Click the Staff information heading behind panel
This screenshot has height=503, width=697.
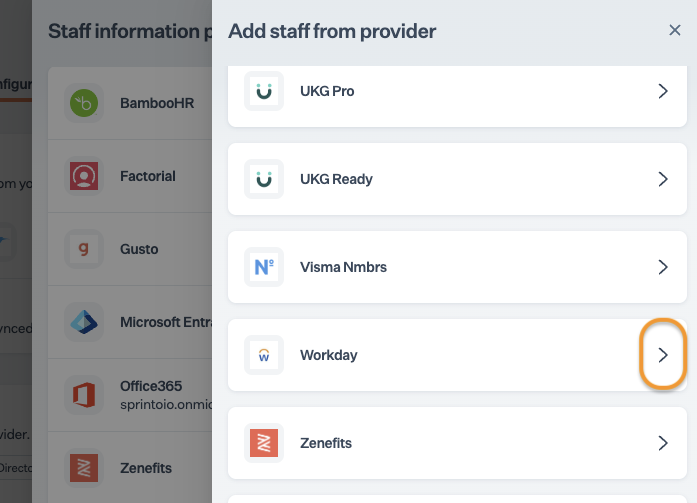pyautogui.click(x=130, y=31)
